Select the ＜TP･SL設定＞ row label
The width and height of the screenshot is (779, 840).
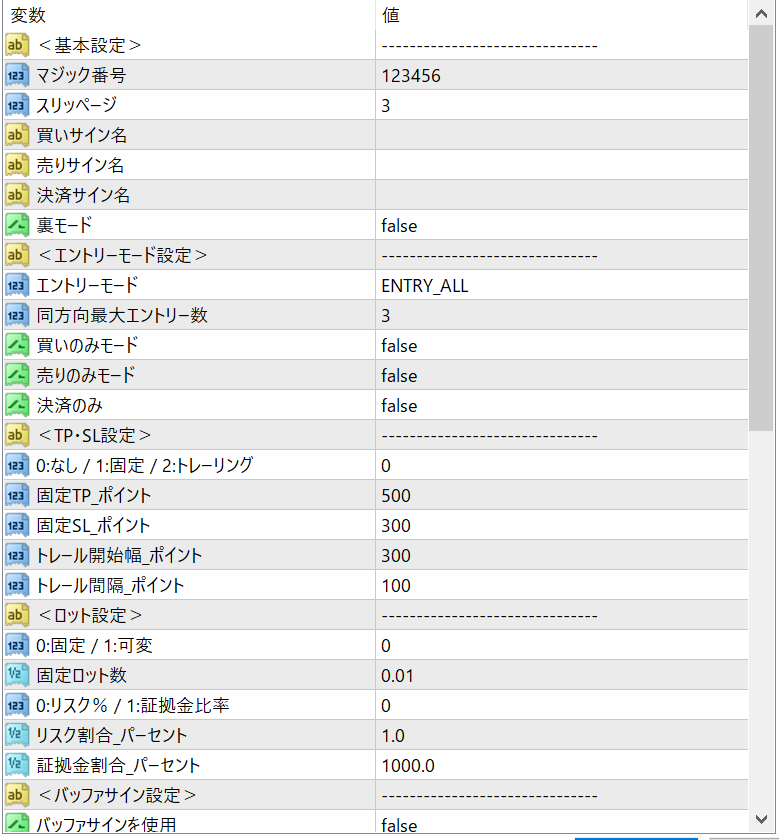[94, 435]
